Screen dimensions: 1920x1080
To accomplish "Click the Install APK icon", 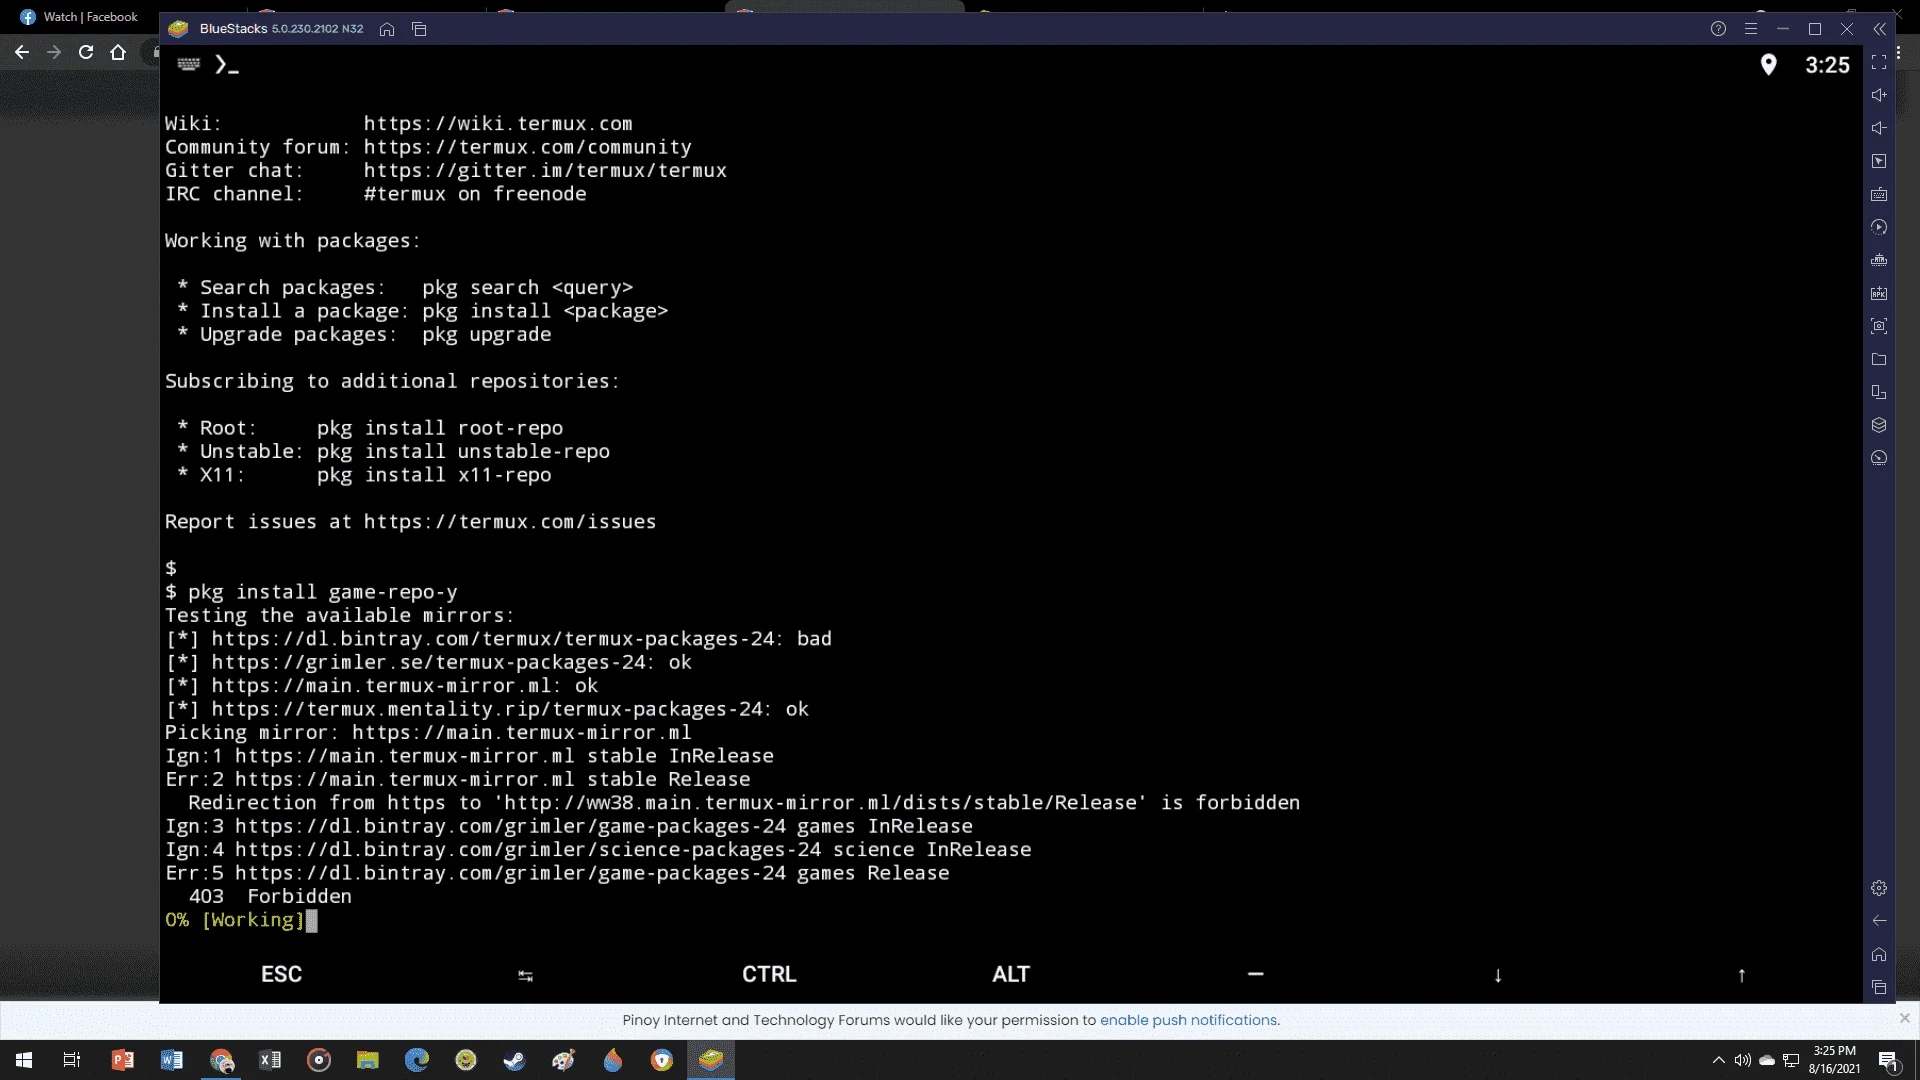I will (1879, 293).
